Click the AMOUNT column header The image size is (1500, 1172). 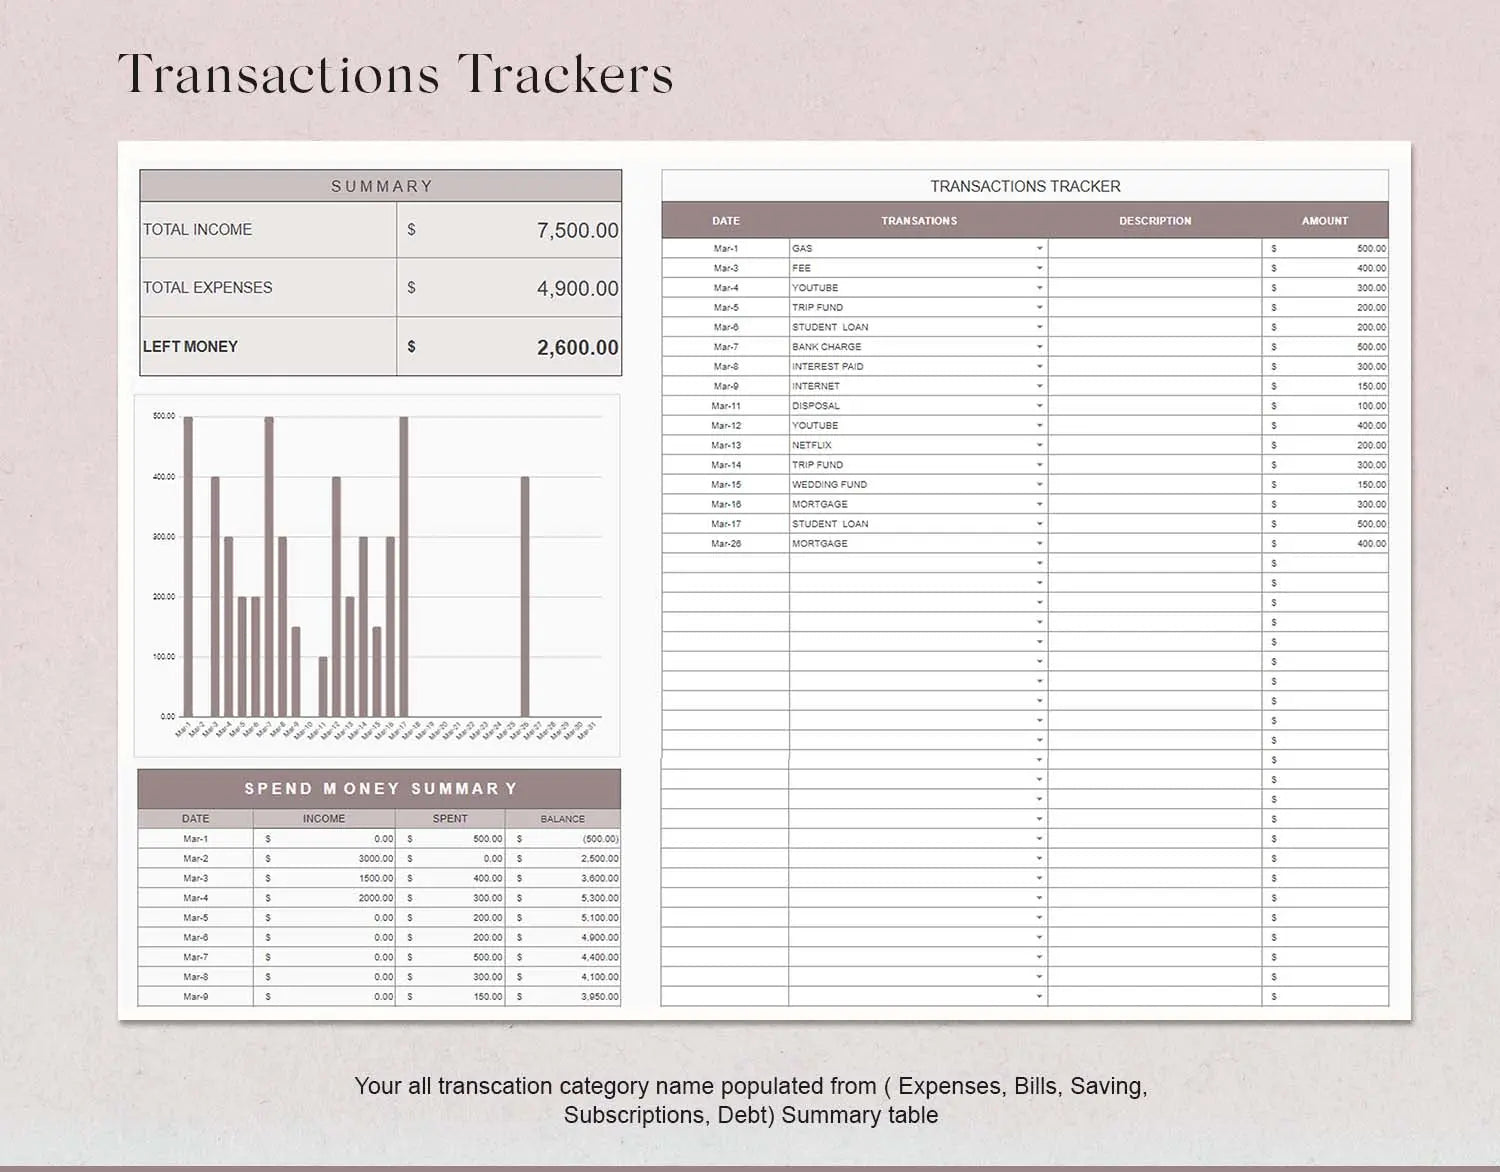pyautogui.click(x=1325, y=221)
